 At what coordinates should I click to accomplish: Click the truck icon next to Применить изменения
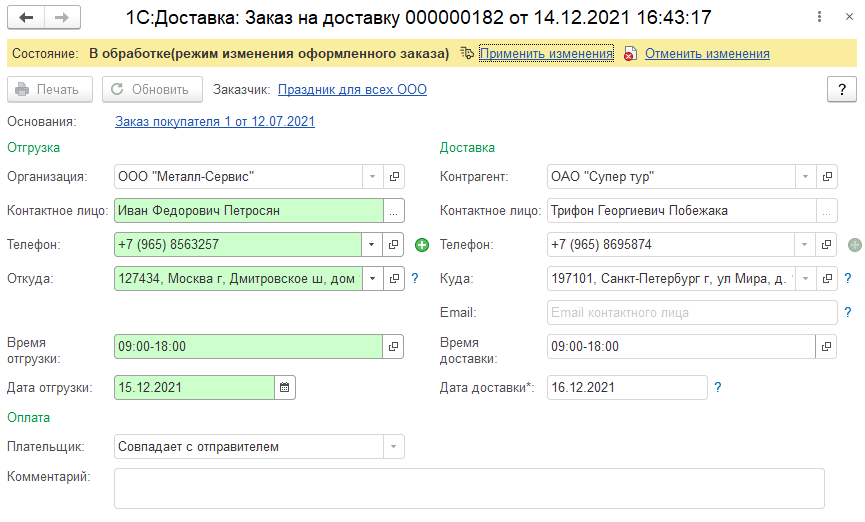467,54
